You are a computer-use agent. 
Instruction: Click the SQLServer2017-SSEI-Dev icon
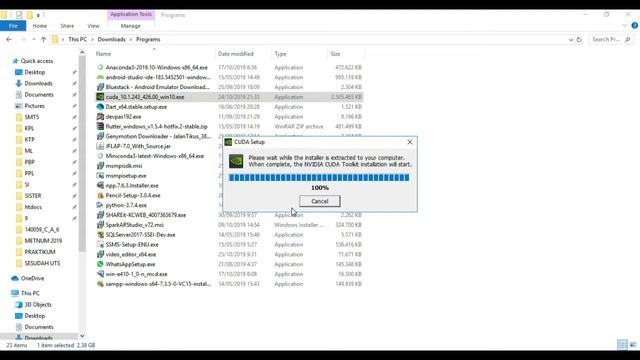(100, 235)
